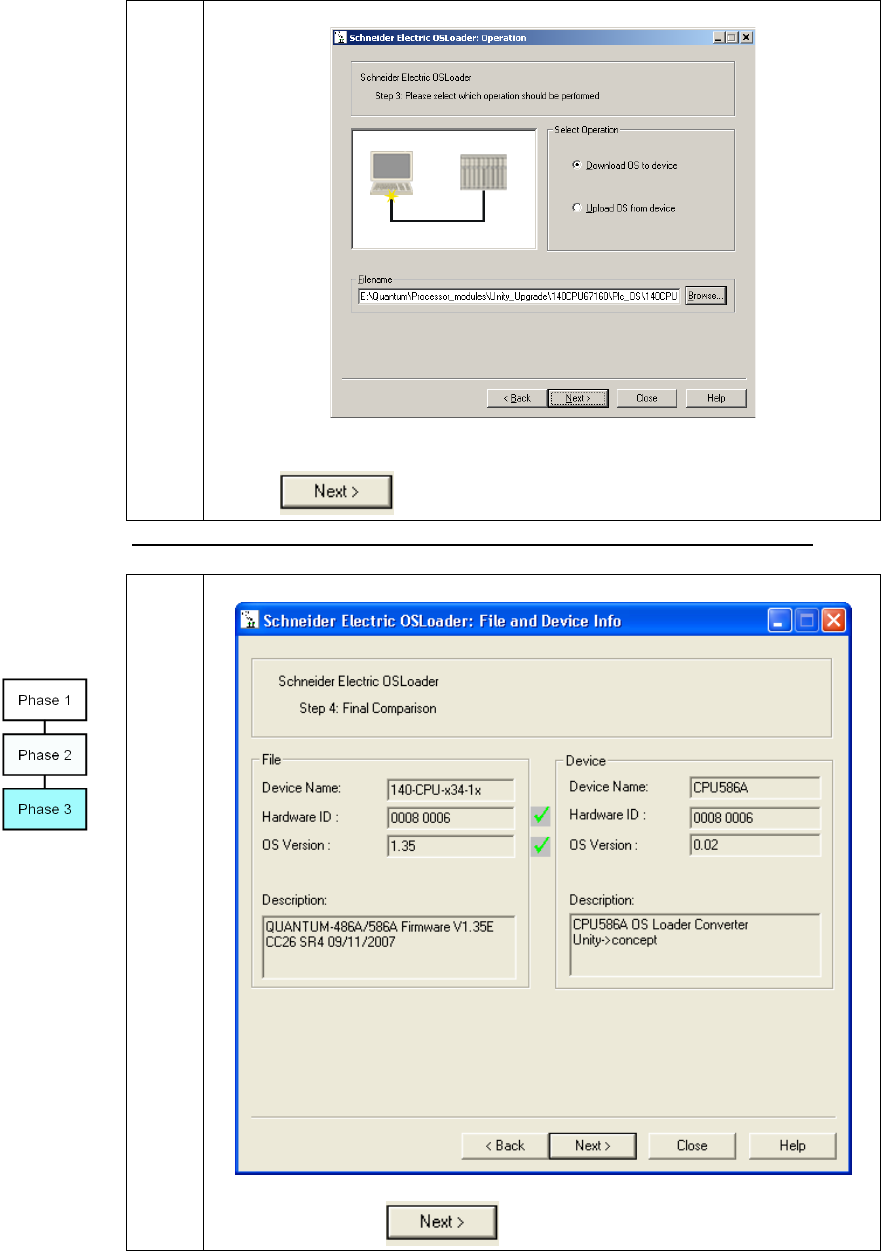Click the Device Hardware ID field
881x1251 pixels.
pyautogui.click(x=755, y=818)
